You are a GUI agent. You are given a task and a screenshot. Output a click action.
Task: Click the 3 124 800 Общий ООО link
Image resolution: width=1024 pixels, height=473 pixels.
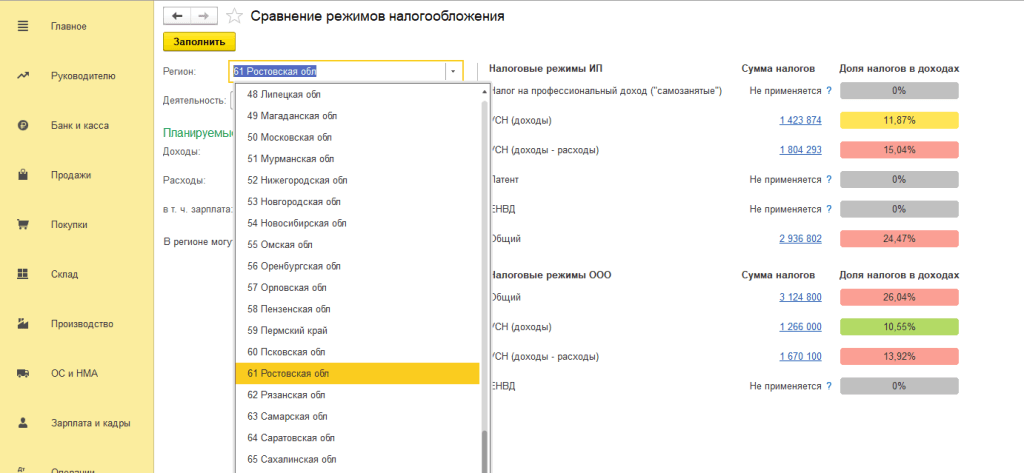[x=800, y=297]
